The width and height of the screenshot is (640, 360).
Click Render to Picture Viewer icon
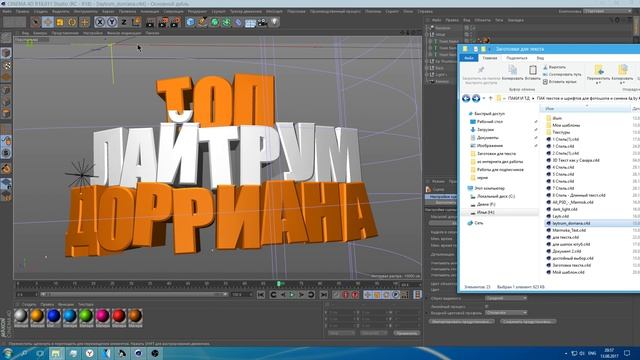163,22
